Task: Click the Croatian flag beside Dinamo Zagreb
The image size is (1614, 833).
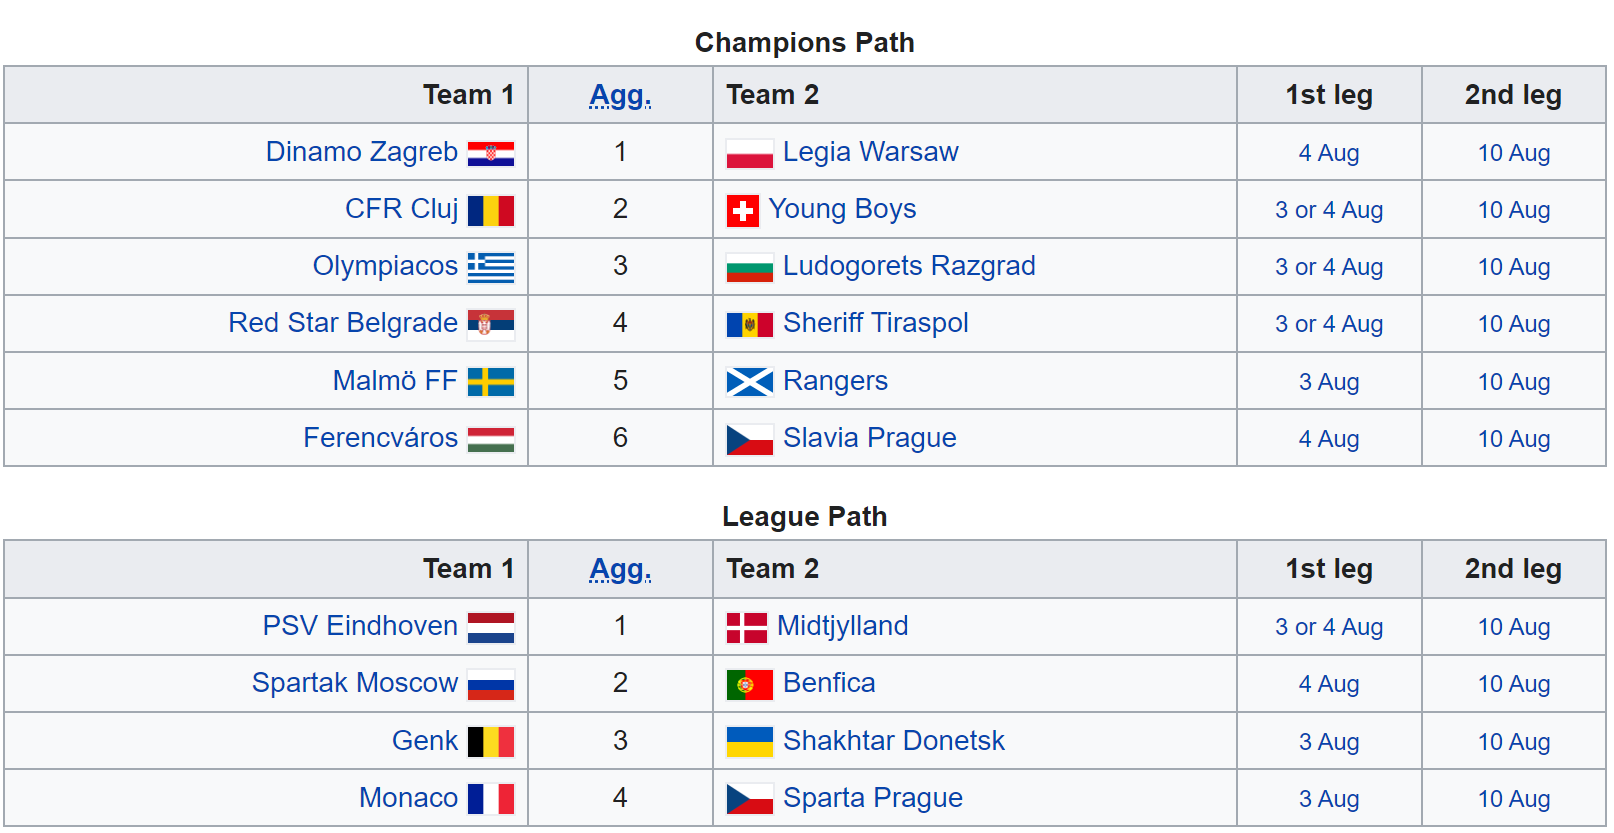Action: coord(491,153)
